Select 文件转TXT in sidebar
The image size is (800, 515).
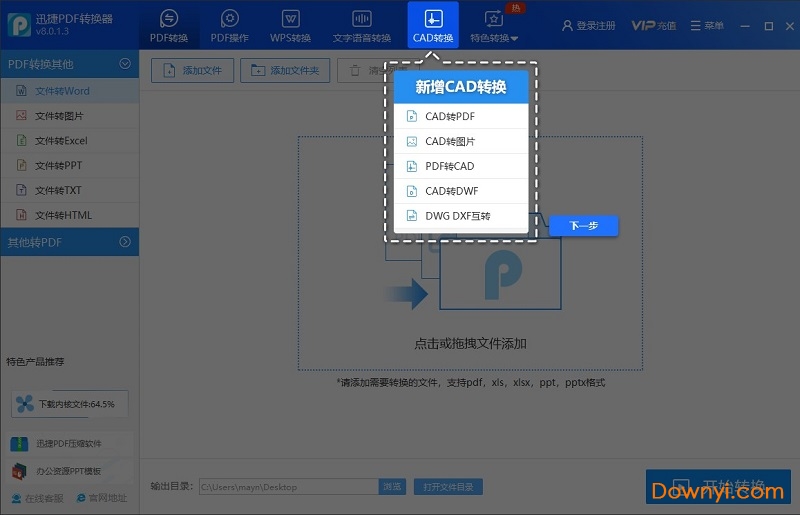click(69, 190)
